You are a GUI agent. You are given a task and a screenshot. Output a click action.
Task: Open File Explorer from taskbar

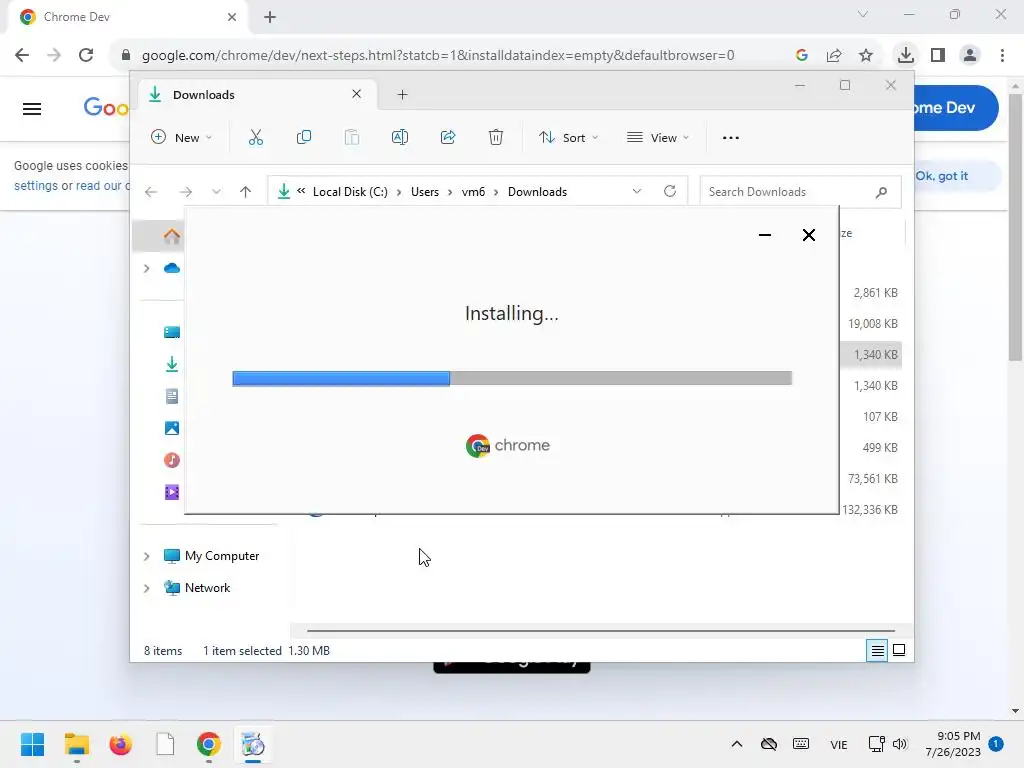76,744
